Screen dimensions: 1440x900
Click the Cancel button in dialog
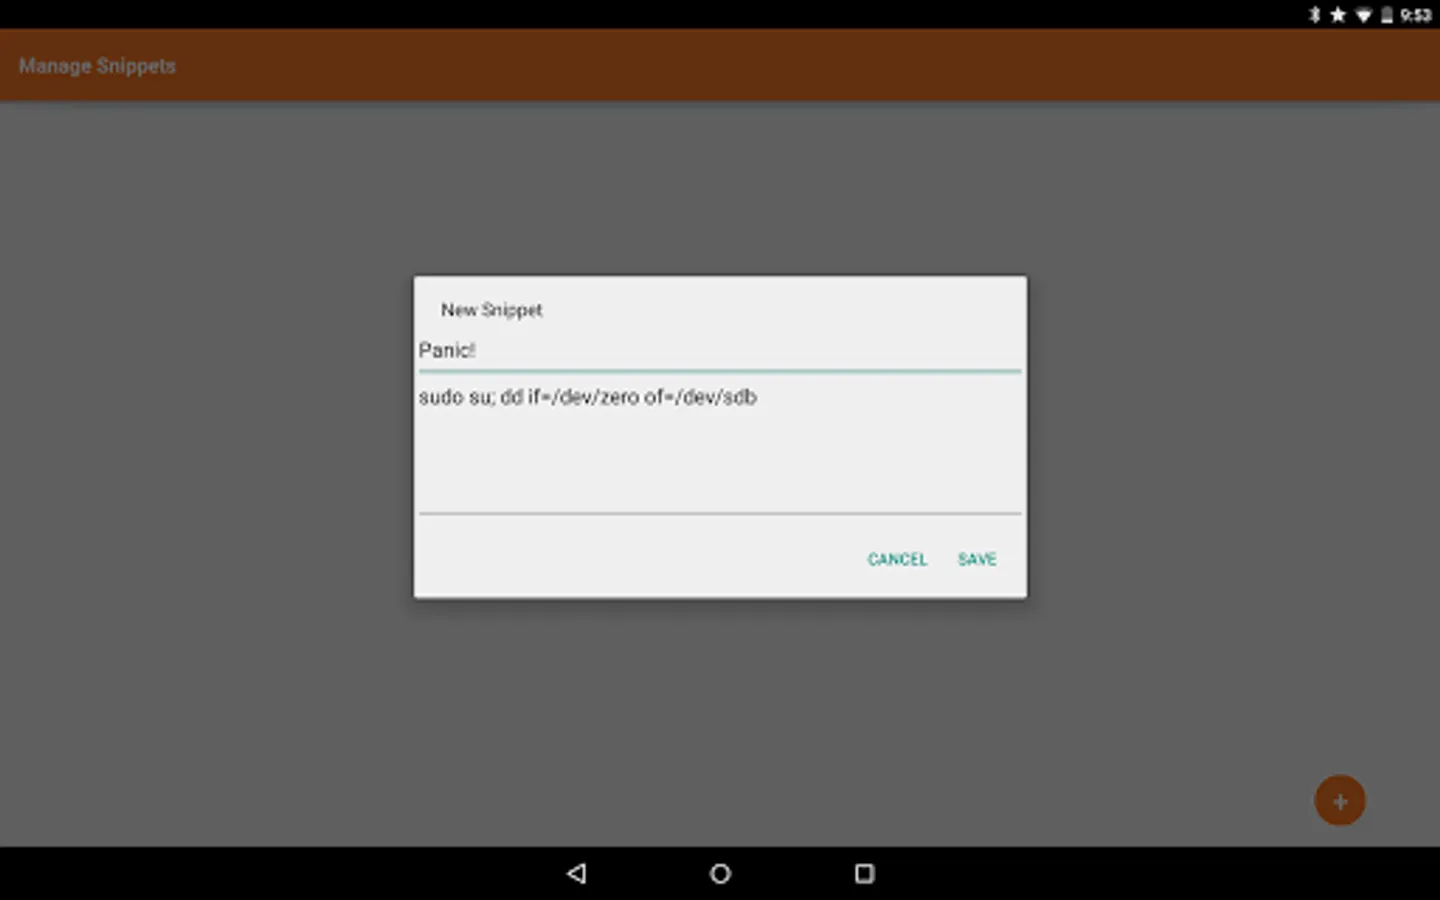tap(897, 559)
